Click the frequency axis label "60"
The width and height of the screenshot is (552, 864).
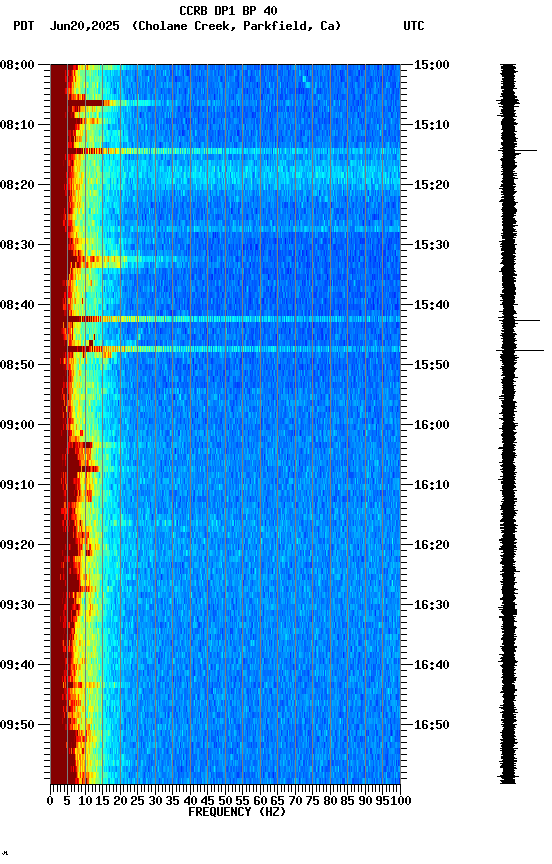(260, 801)
